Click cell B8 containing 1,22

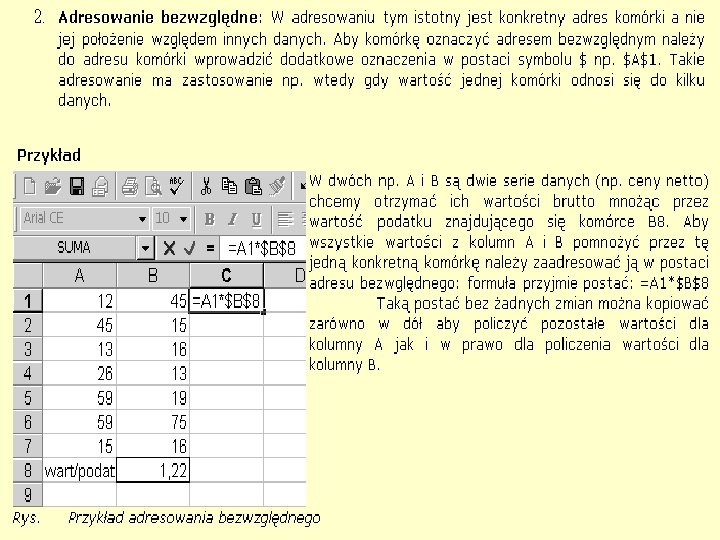(x=153, y=470)
